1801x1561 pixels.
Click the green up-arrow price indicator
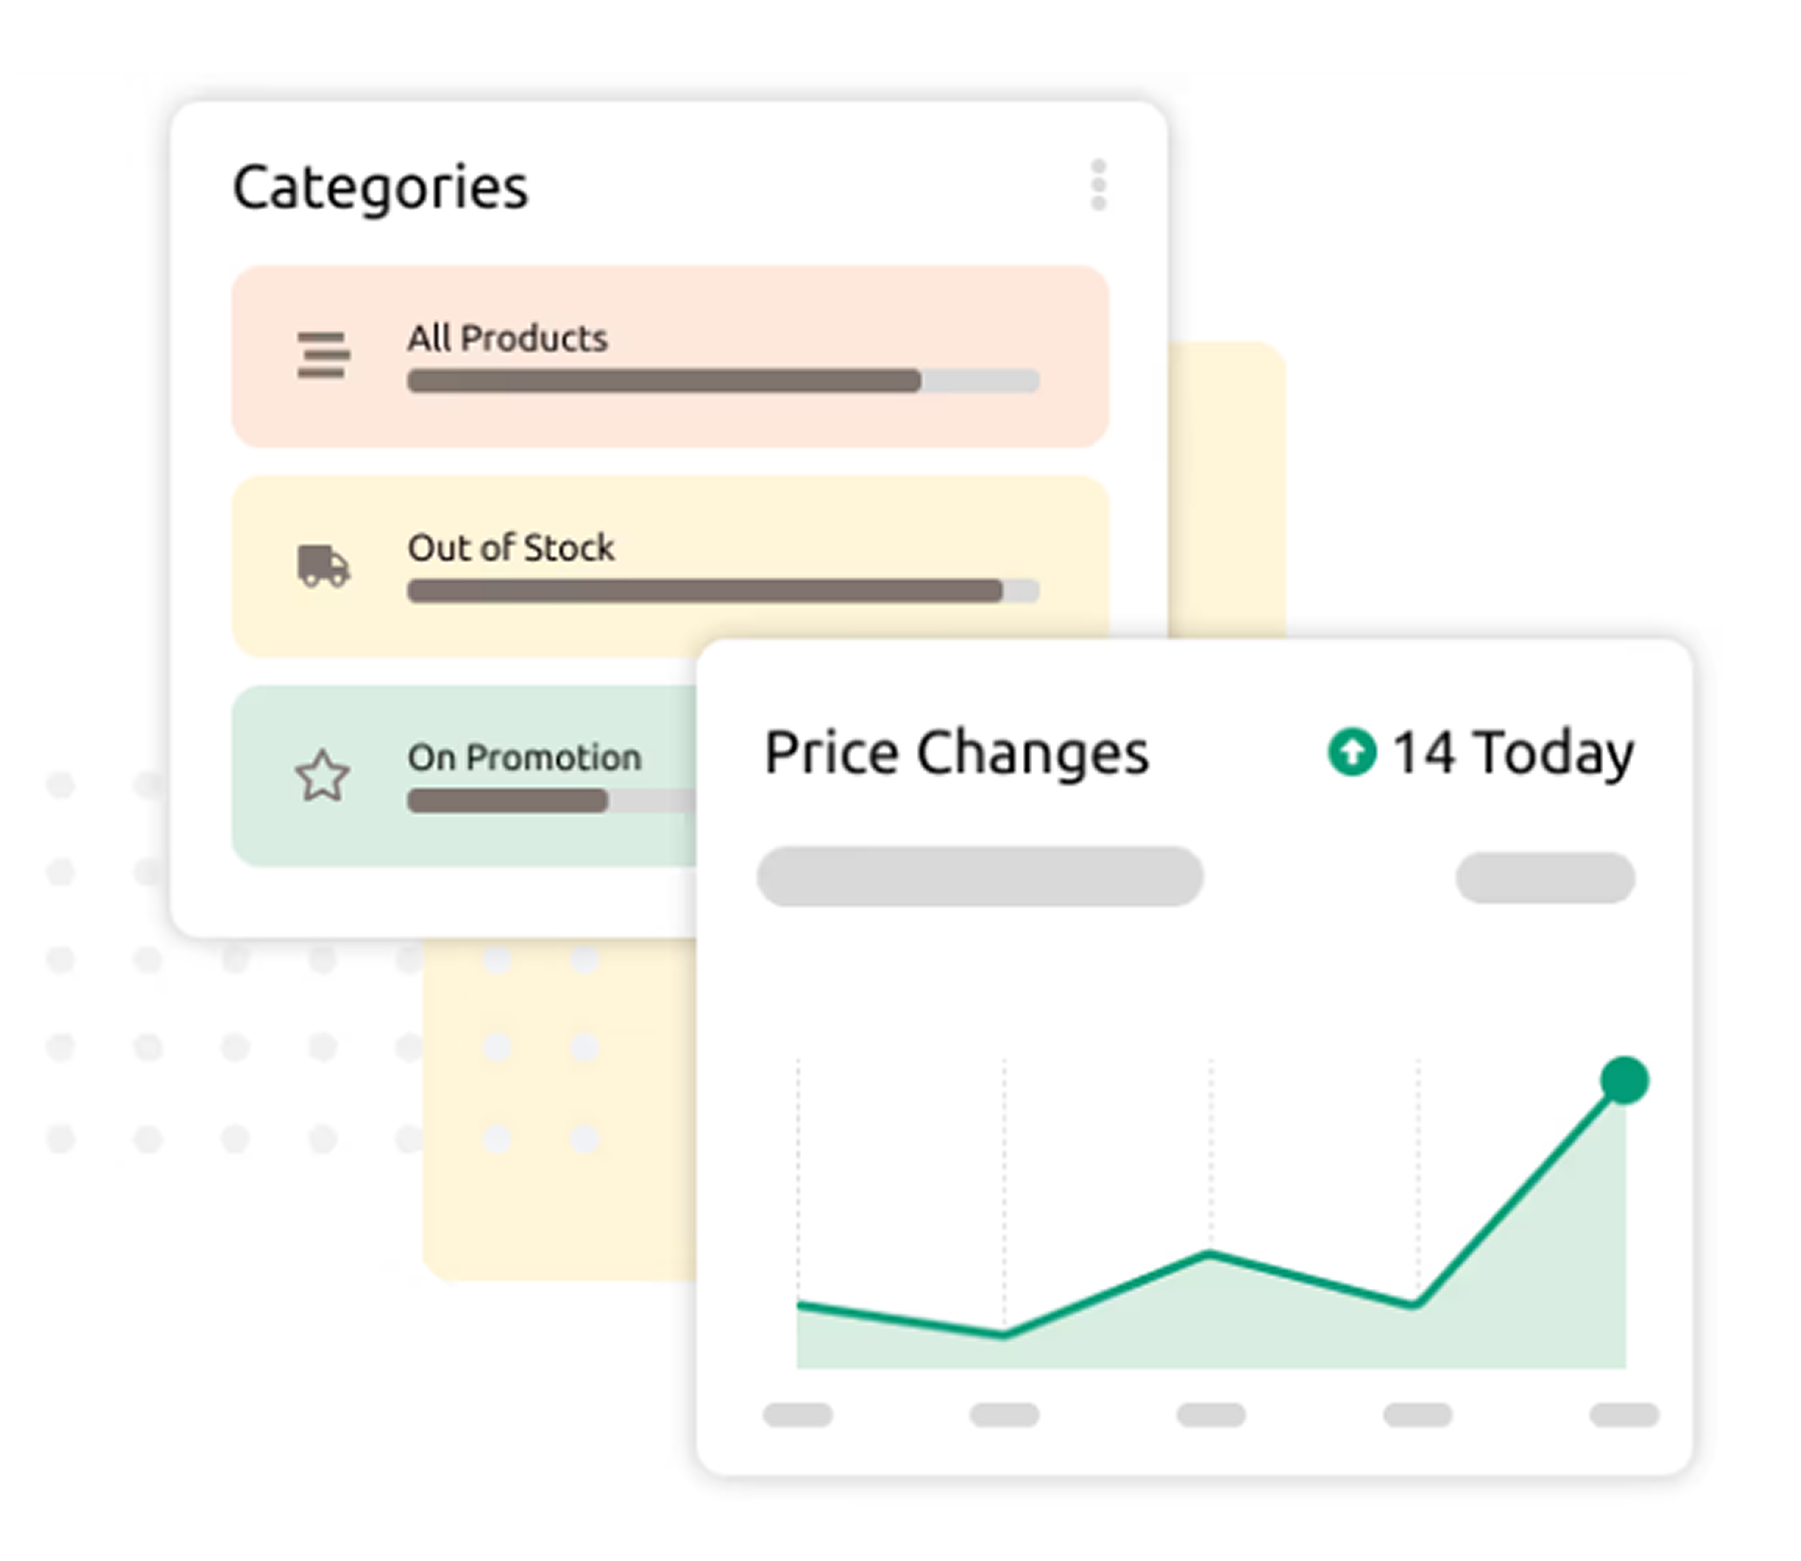[1351, 752]
